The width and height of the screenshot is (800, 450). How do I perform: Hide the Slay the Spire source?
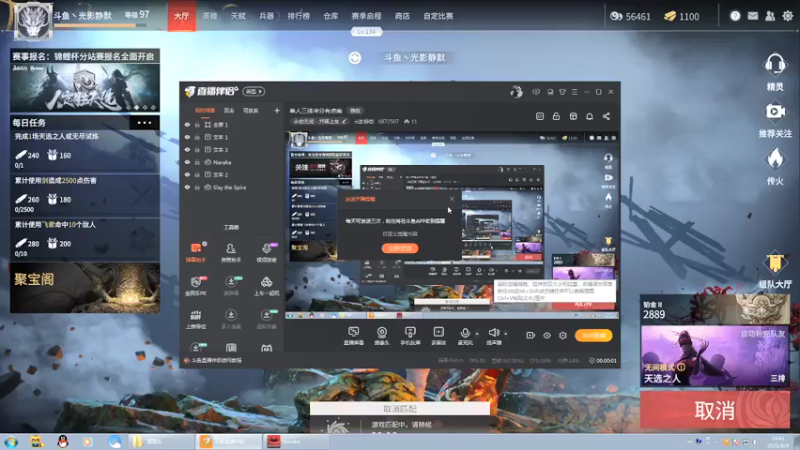tap(187, 187)
